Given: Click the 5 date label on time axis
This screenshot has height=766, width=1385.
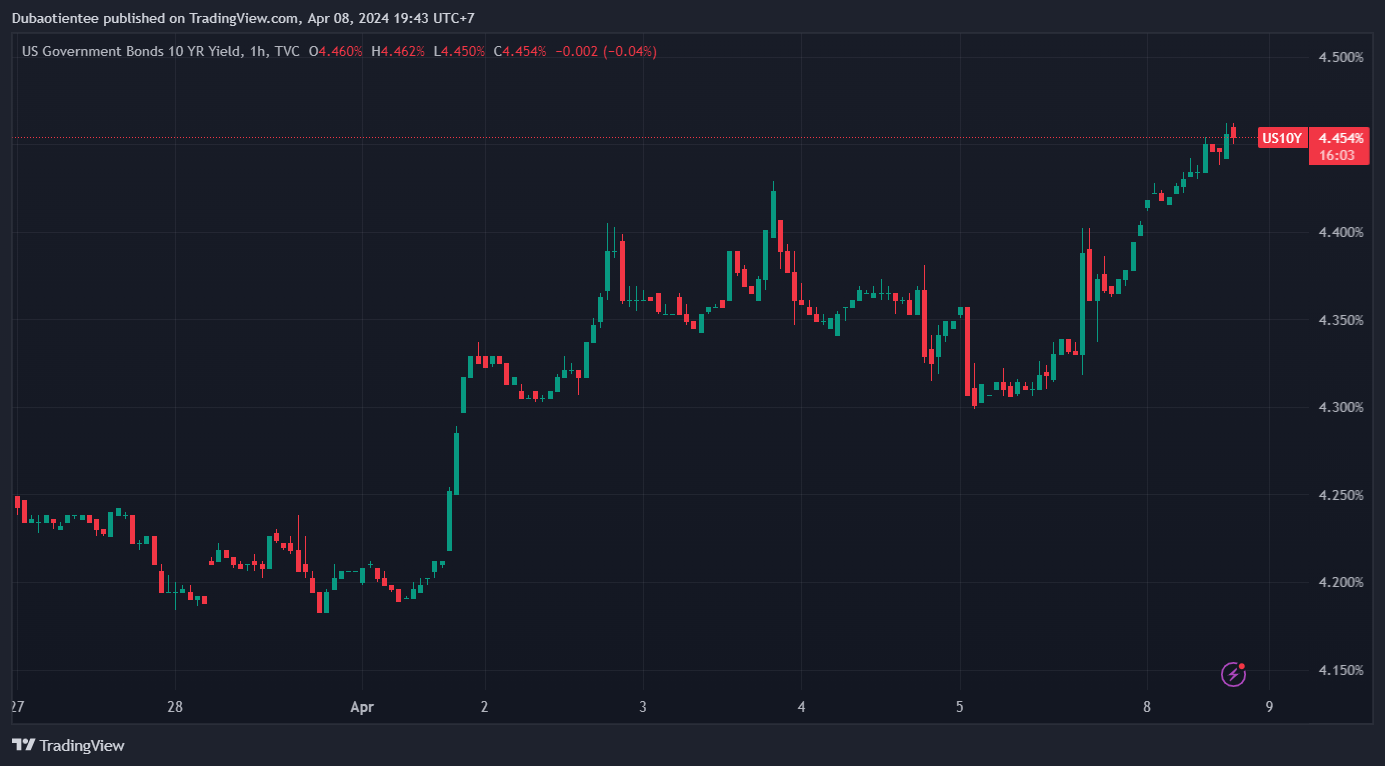Looking at the screenshot, I should (960, 707).
